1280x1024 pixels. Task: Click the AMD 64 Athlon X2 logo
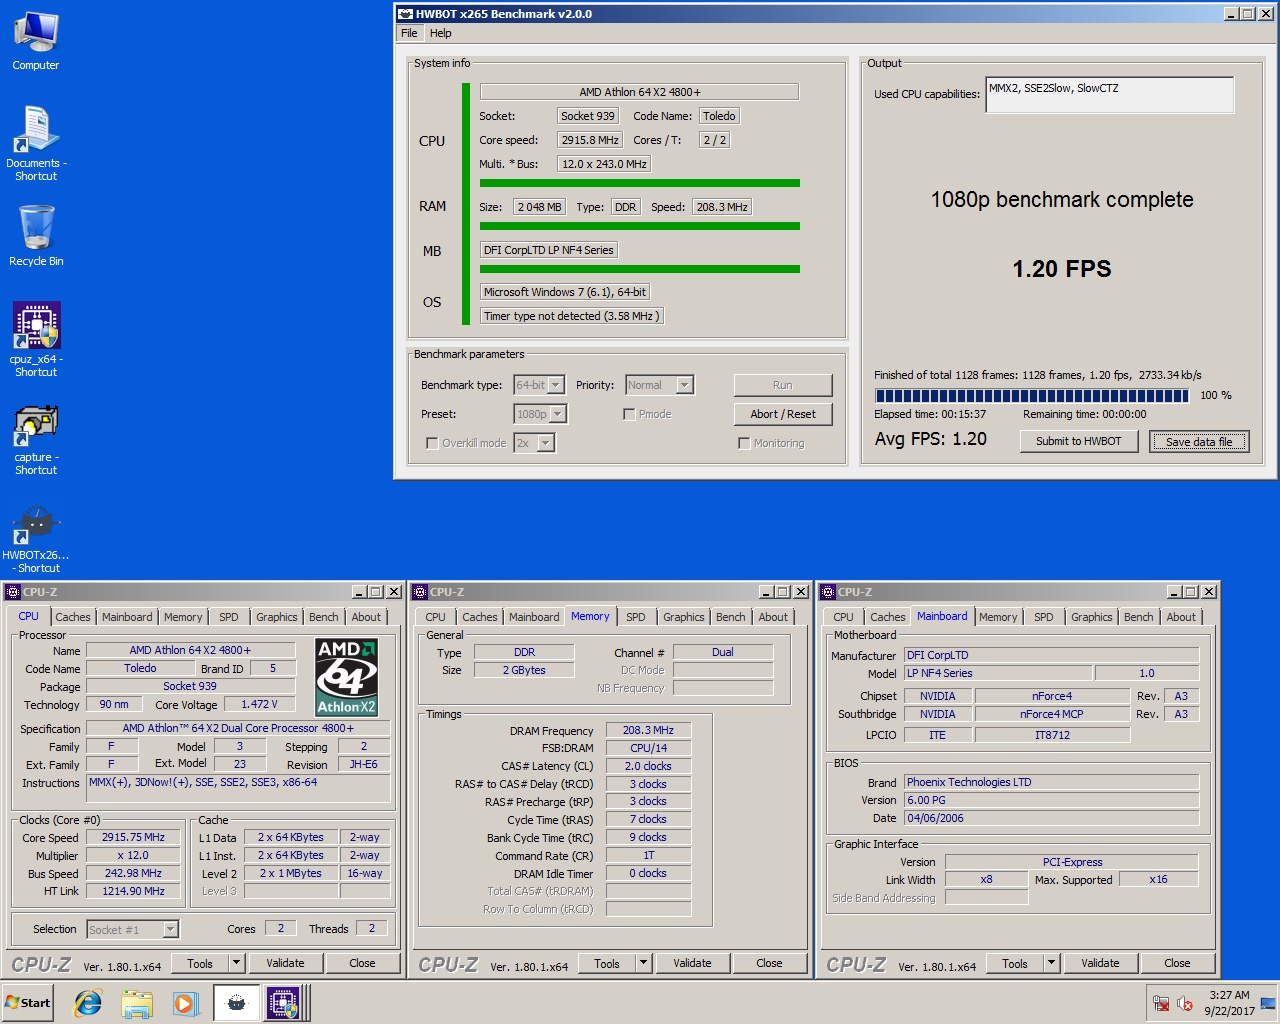tap(346, 677)
